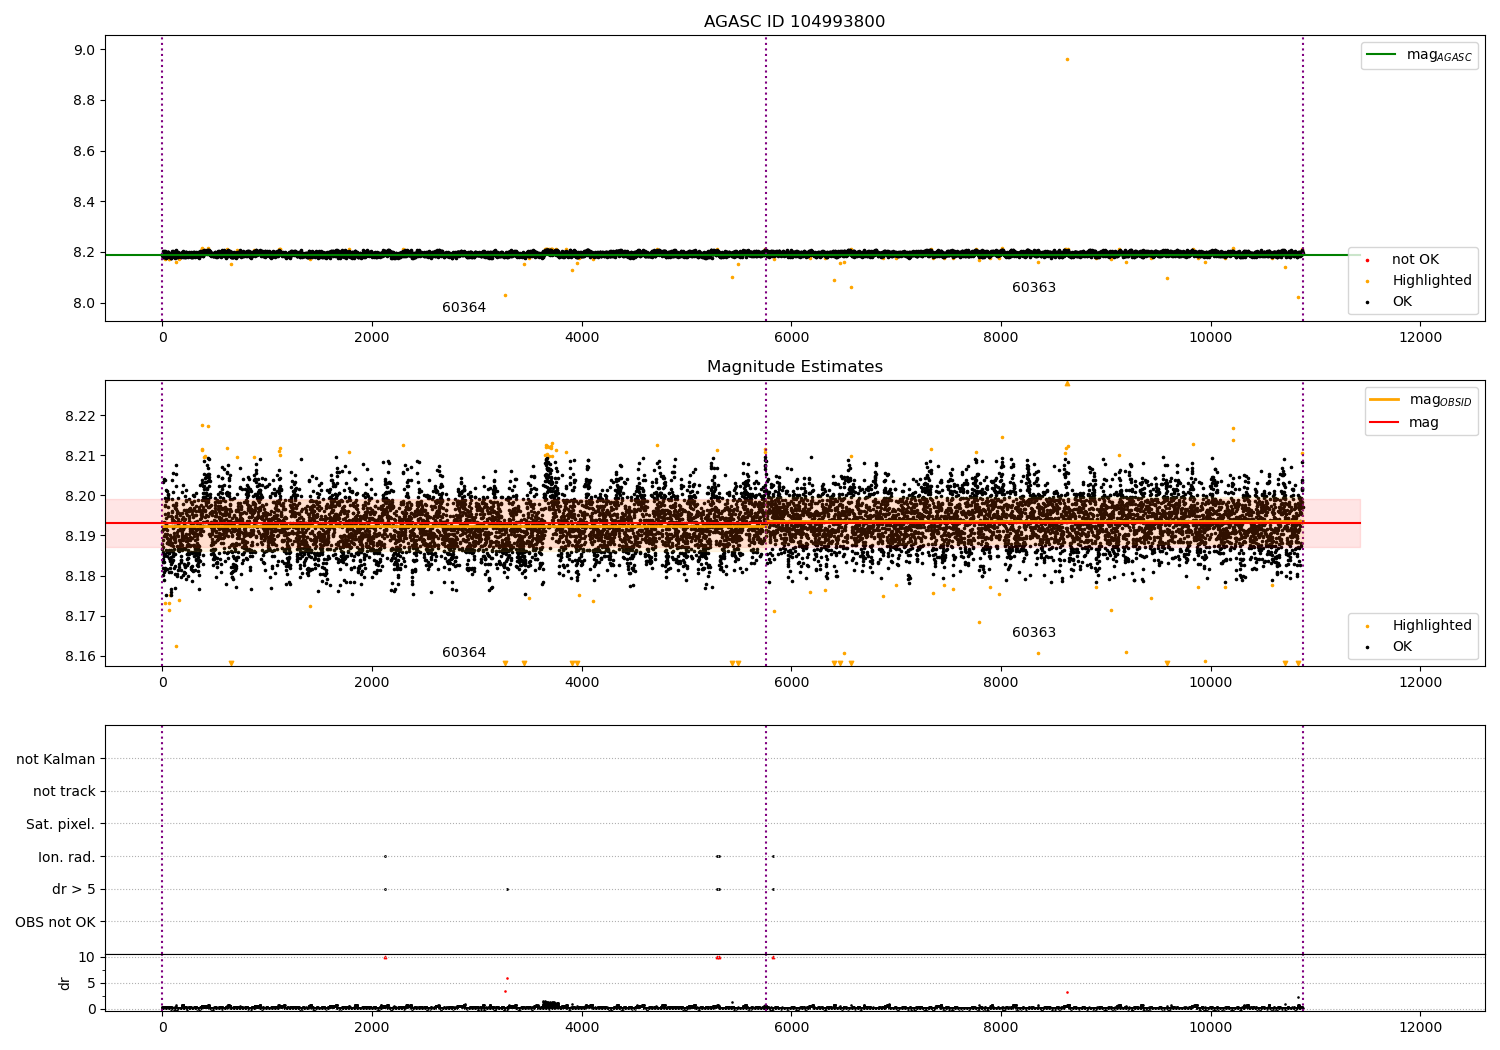Click the '8.16' y-axis tick of Magnitude Estimates plot

click(81, 657)
